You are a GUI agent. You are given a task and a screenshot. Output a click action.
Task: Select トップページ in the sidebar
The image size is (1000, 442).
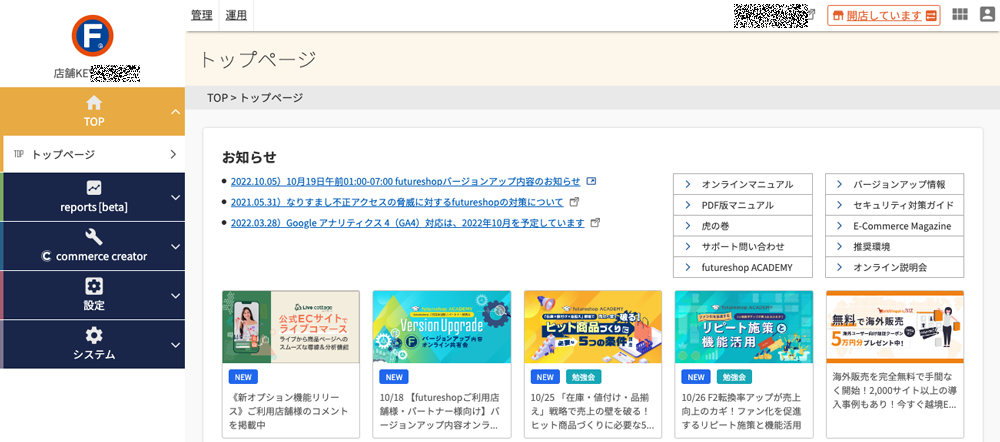click(94, 154)
